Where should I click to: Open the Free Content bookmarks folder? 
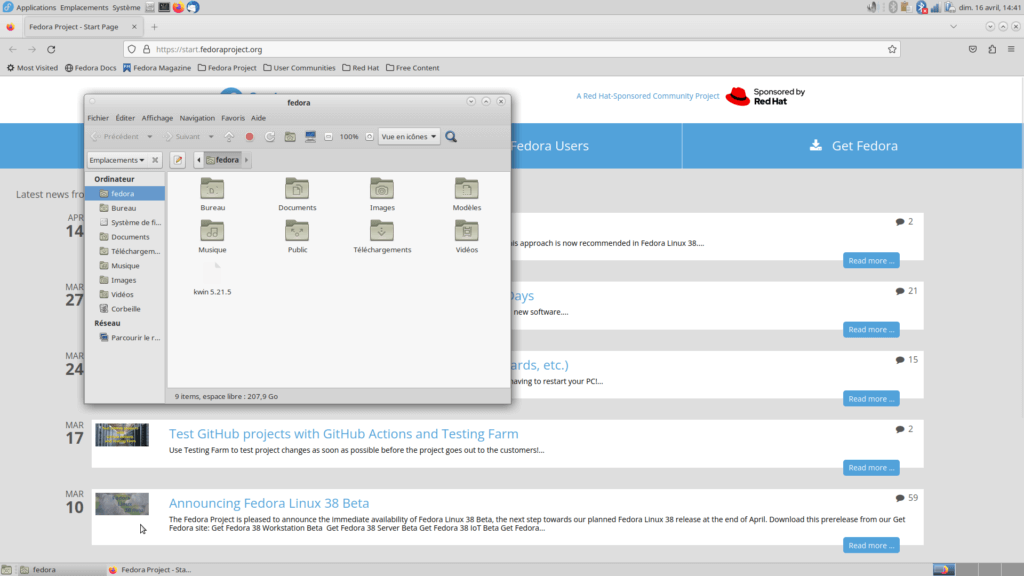click(413, 68)
